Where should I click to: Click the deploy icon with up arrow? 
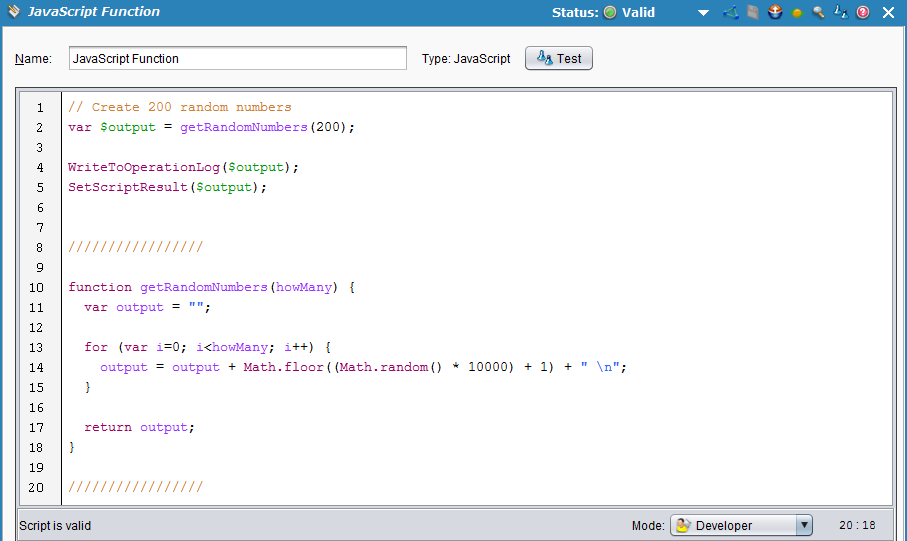(x=775, y=13)
